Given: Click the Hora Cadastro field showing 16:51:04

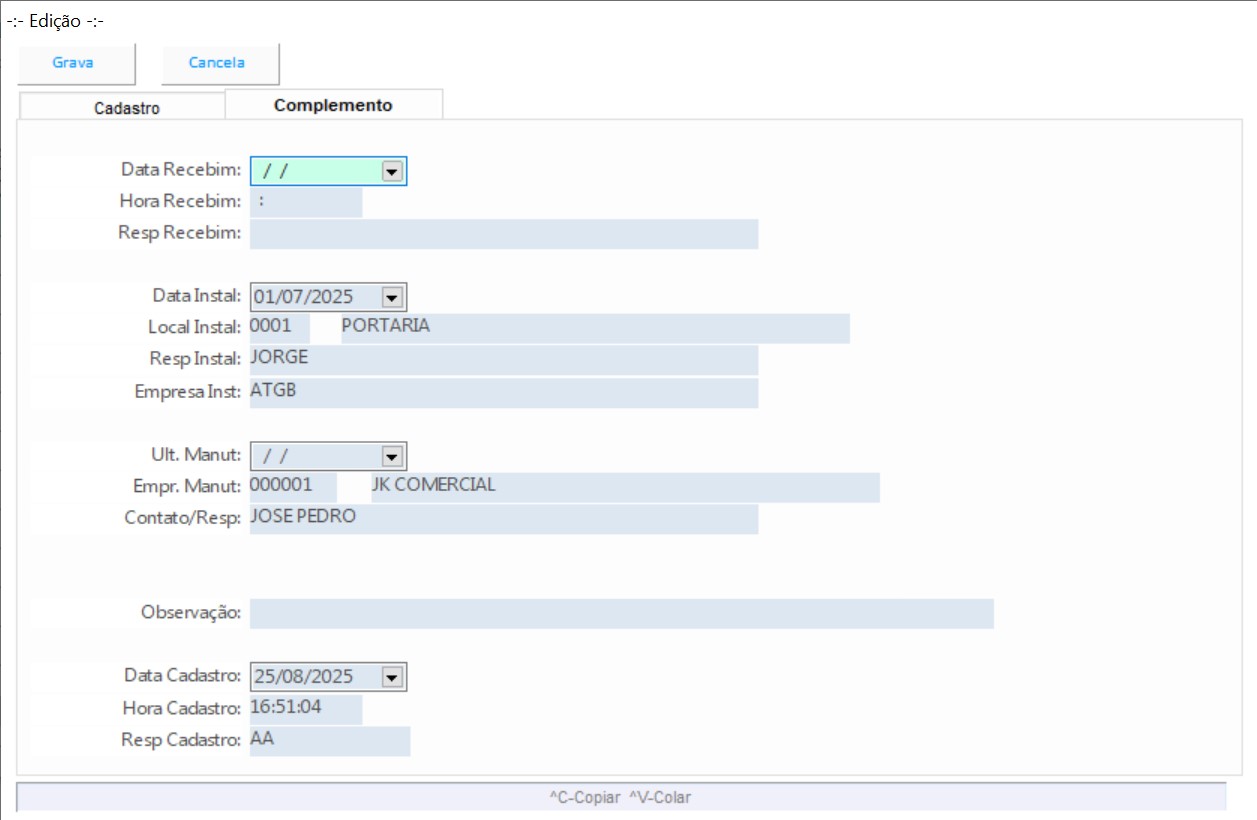Looking at the screenshot, I should tap(305, 709).
